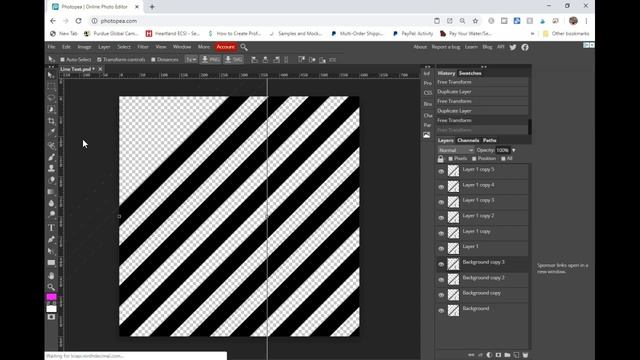Select the Path Select tool
The width and height of the screenshot is (640, 360).
click(x=51, y=251)
